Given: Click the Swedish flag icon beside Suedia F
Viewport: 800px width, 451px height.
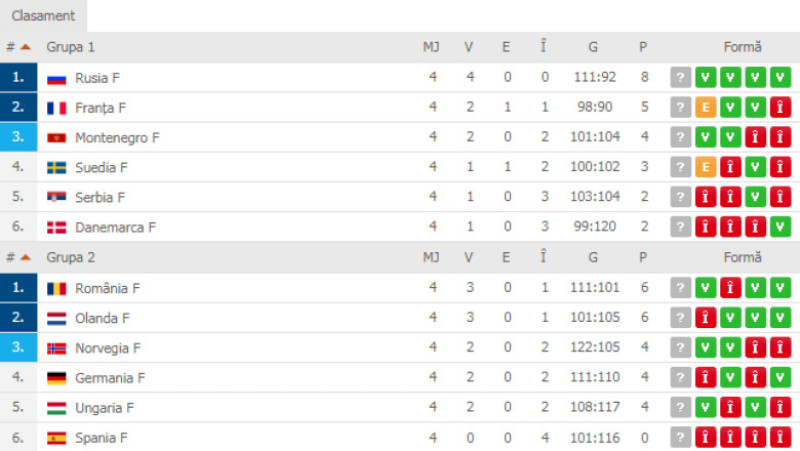Looking at the screenshot, I should pyautogui.click(x=56, y=168).
